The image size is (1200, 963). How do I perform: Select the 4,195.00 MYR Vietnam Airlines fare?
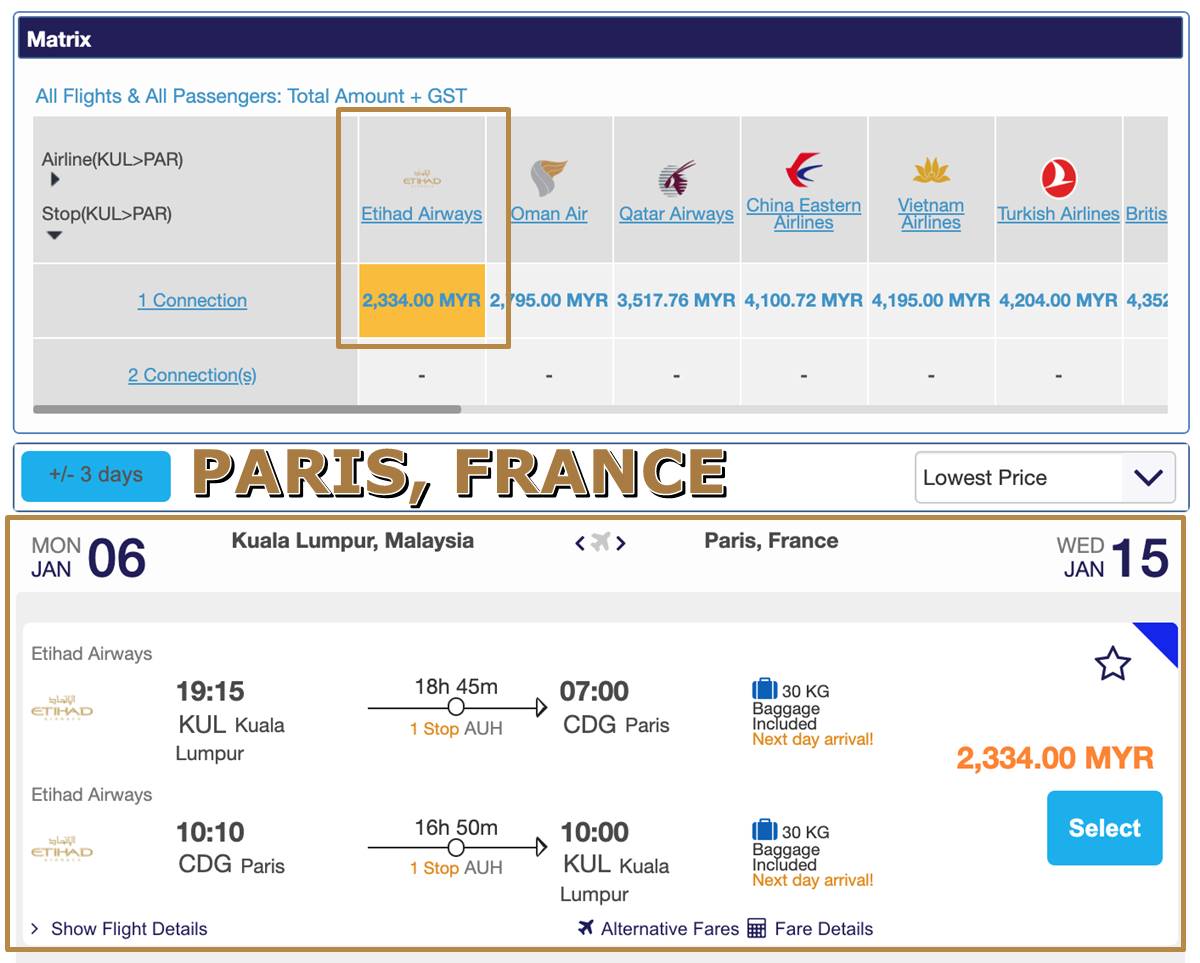click(931, 300)
